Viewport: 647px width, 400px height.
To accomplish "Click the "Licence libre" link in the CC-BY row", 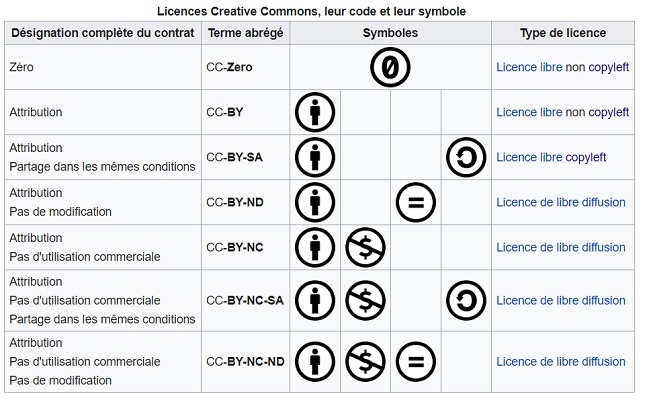I will 529,112.
